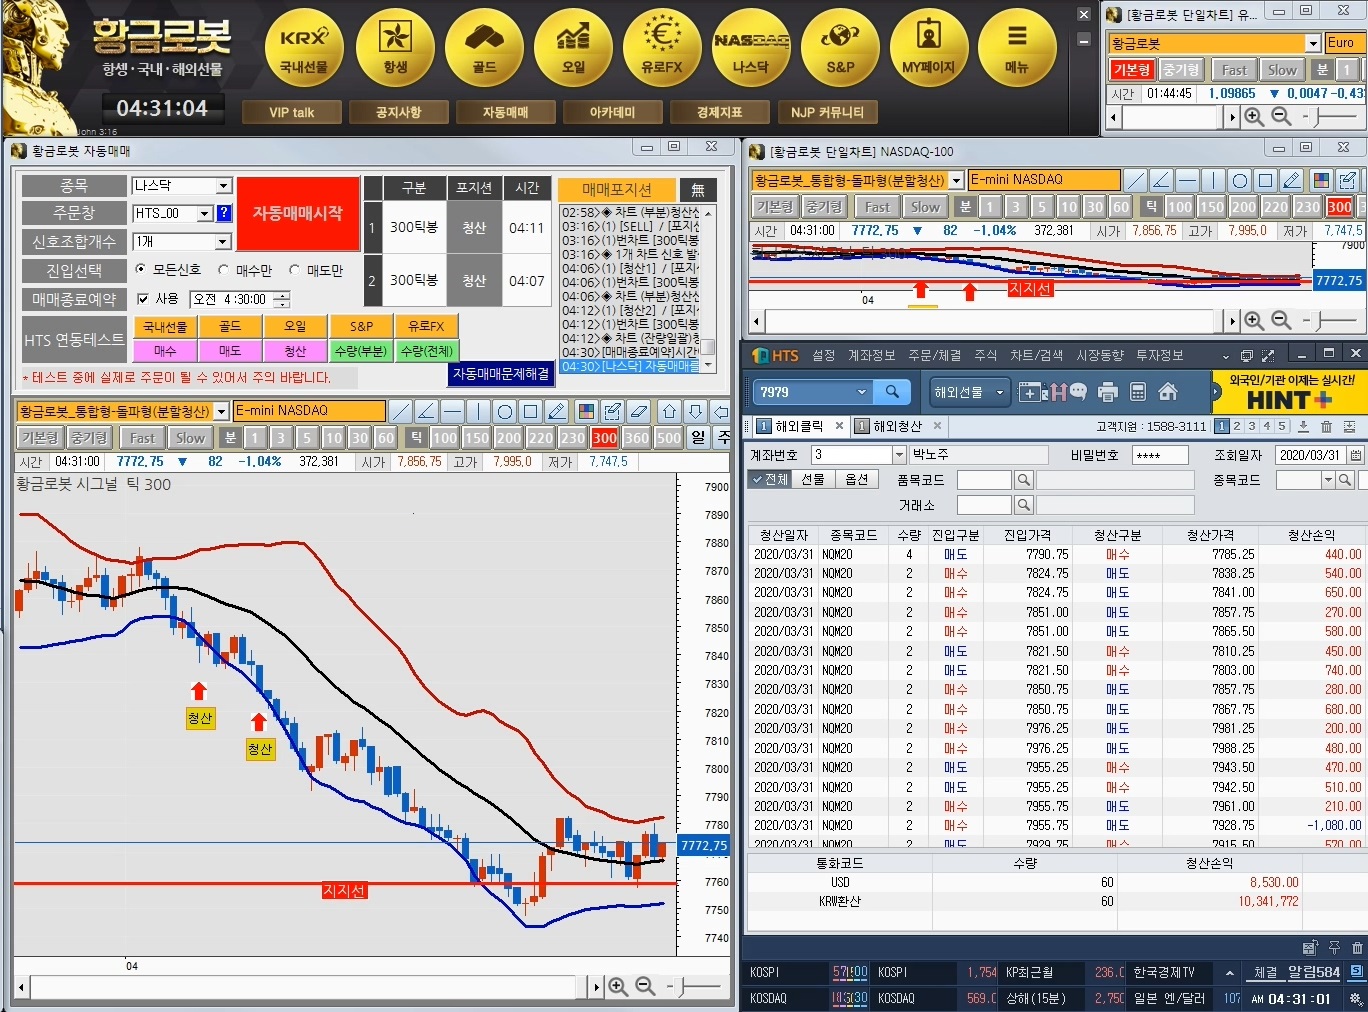This screenshot has width=1368, height=1012.
Task: Expand the strategy dropdown in main chart
Action: point(221,411)
